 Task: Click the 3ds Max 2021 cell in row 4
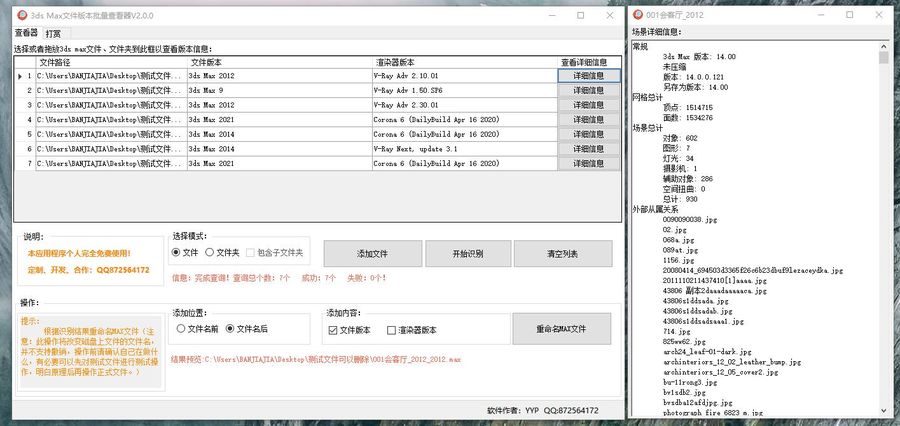pyautogui.click(x=280, y=120)
